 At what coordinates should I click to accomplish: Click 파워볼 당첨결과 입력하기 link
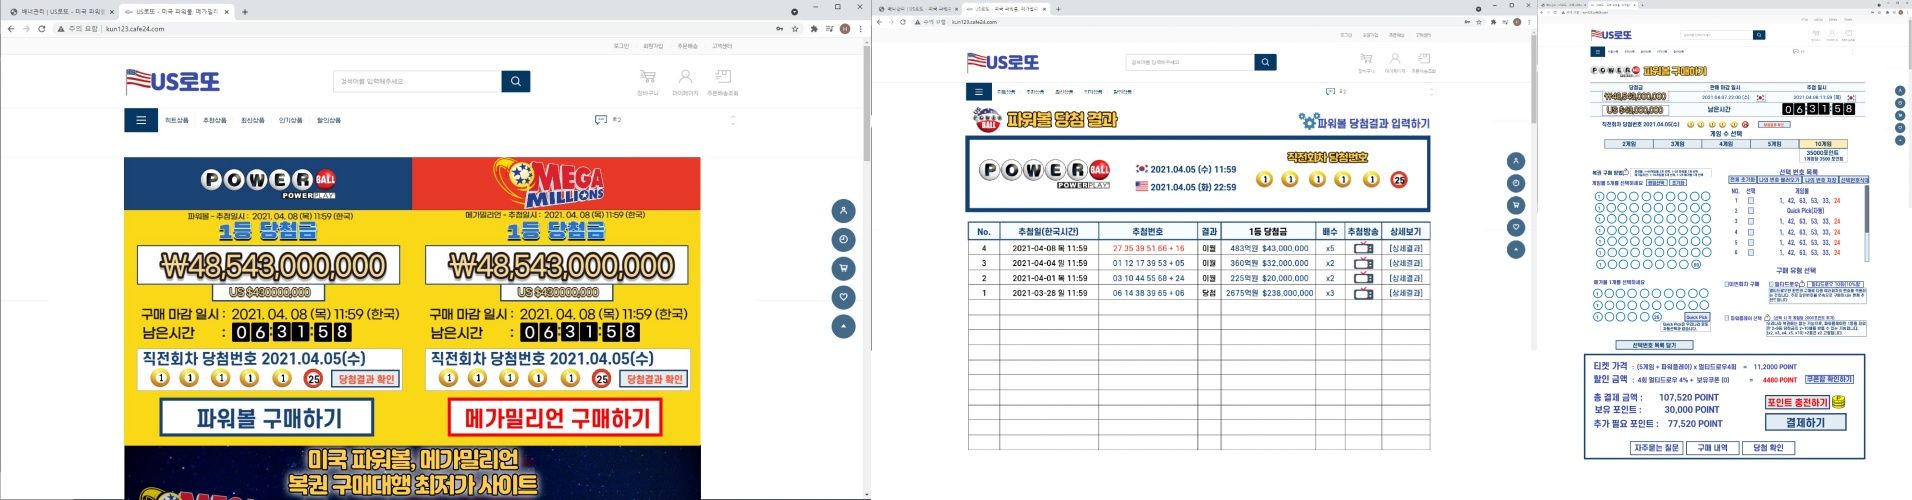point(1373,123)
